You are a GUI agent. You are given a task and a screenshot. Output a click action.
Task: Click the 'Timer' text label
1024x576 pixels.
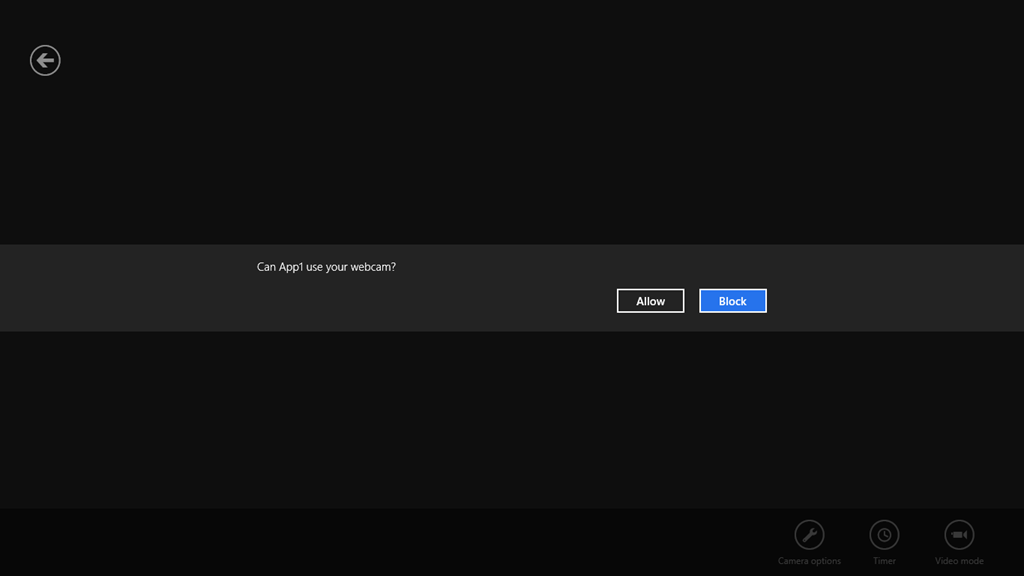click(884, 561)
